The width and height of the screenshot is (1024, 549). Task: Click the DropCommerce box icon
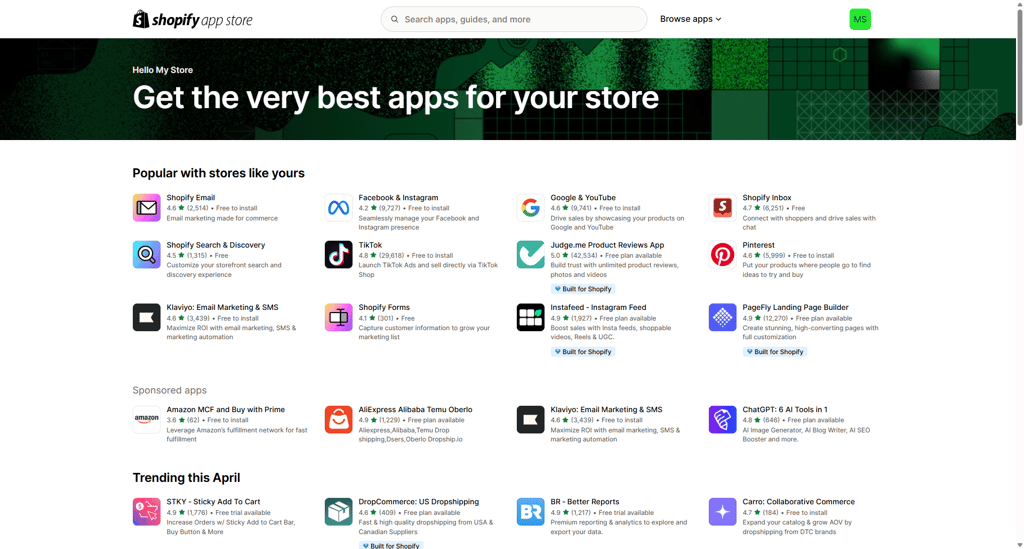338,512
